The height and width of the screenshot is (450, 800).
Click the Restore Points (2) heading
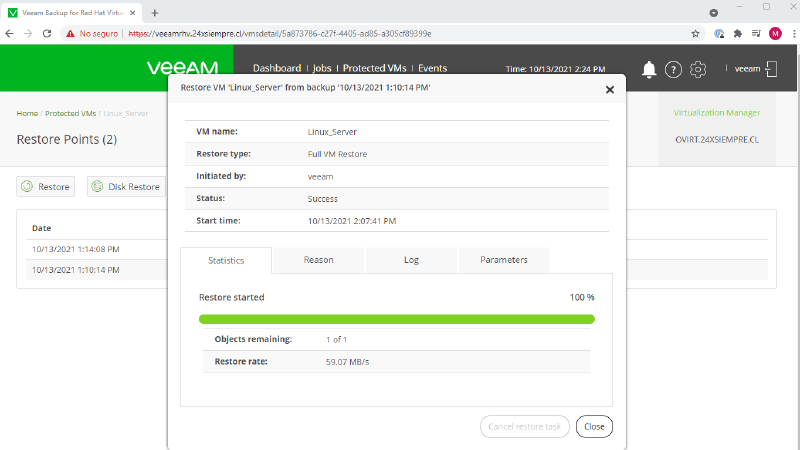point(67,139)
